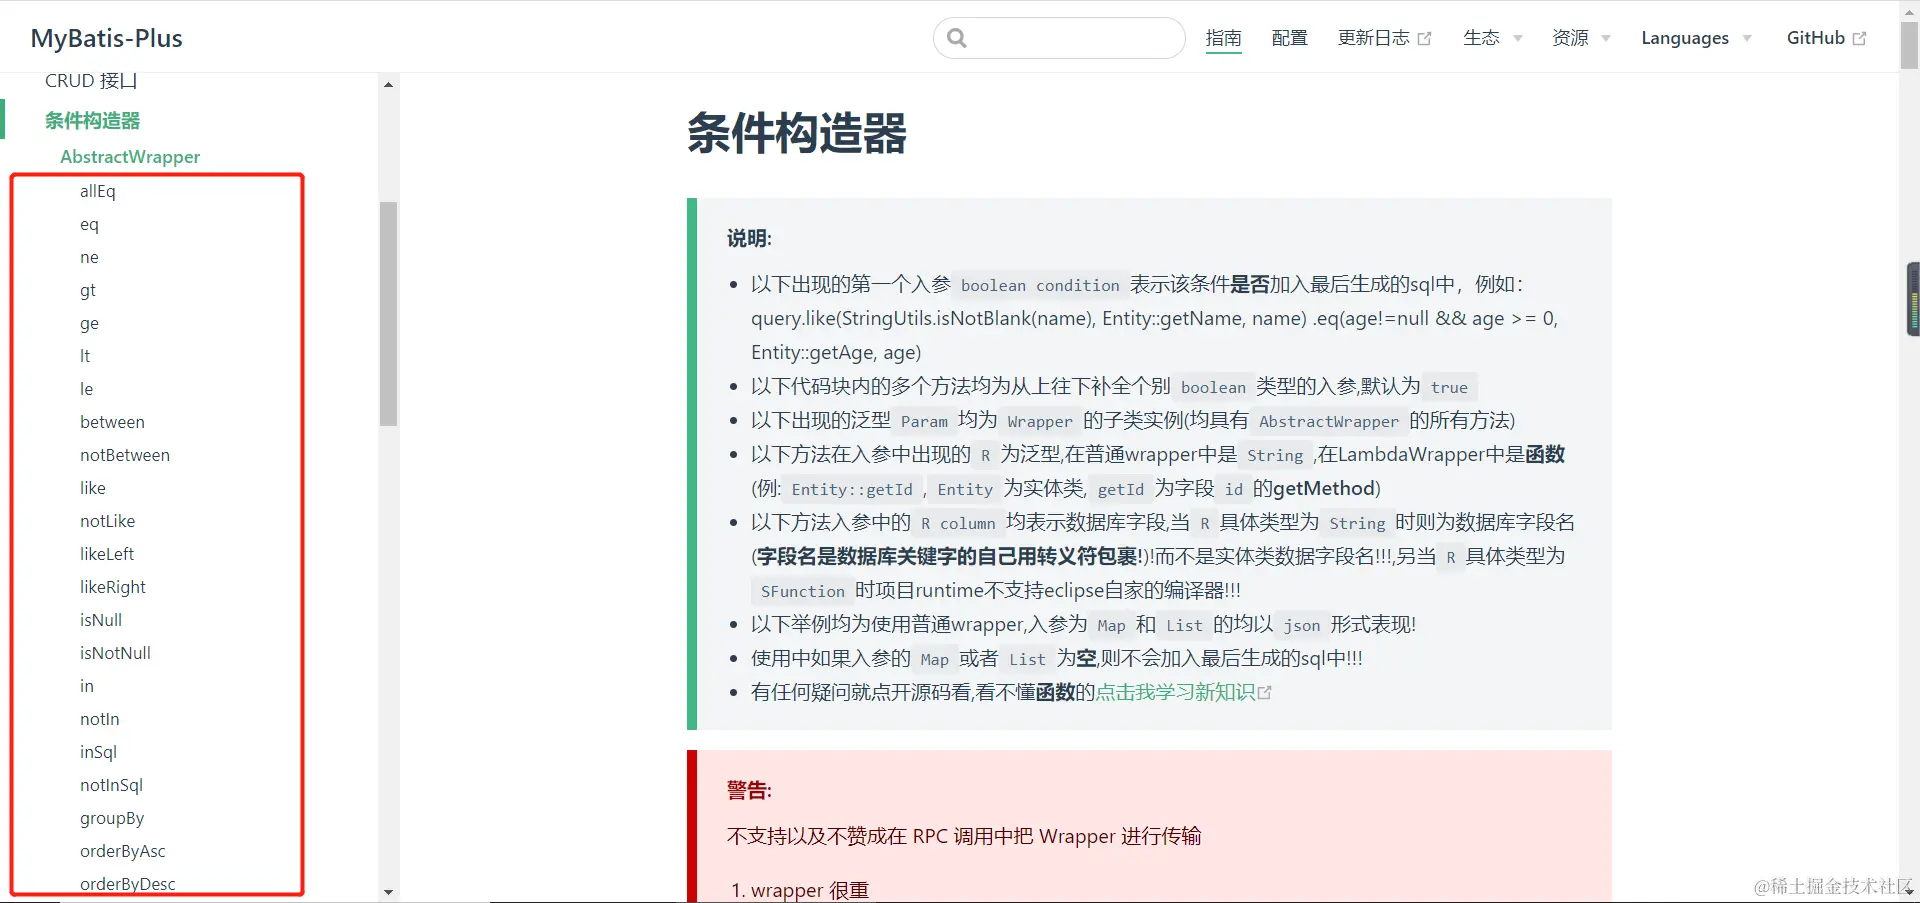
Task: Click the scroll-down arrow on sidebar scrollbar
Action: click(389, 891)
